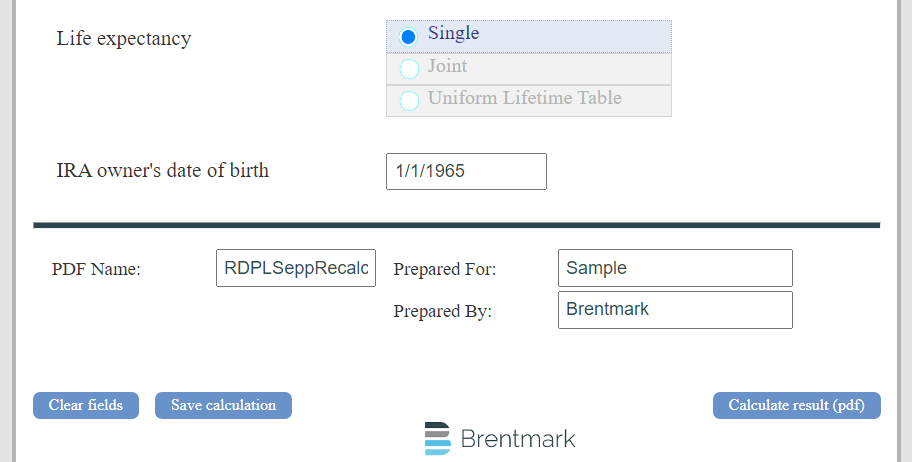Select the Uniform Lifetime Table option
Image resolution: width=912 pixels, height=462 pixels.
click(409, 101)
